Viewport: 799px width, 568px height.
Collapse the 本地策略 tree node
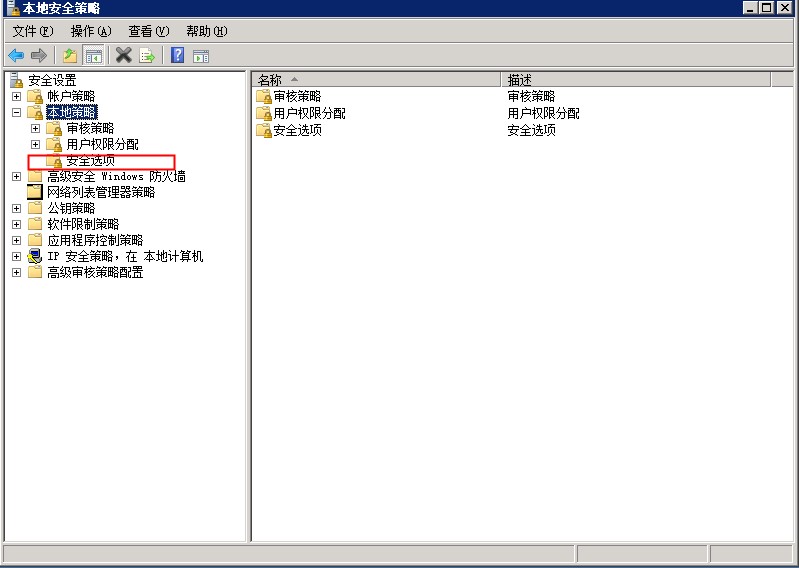click(16, 113)
